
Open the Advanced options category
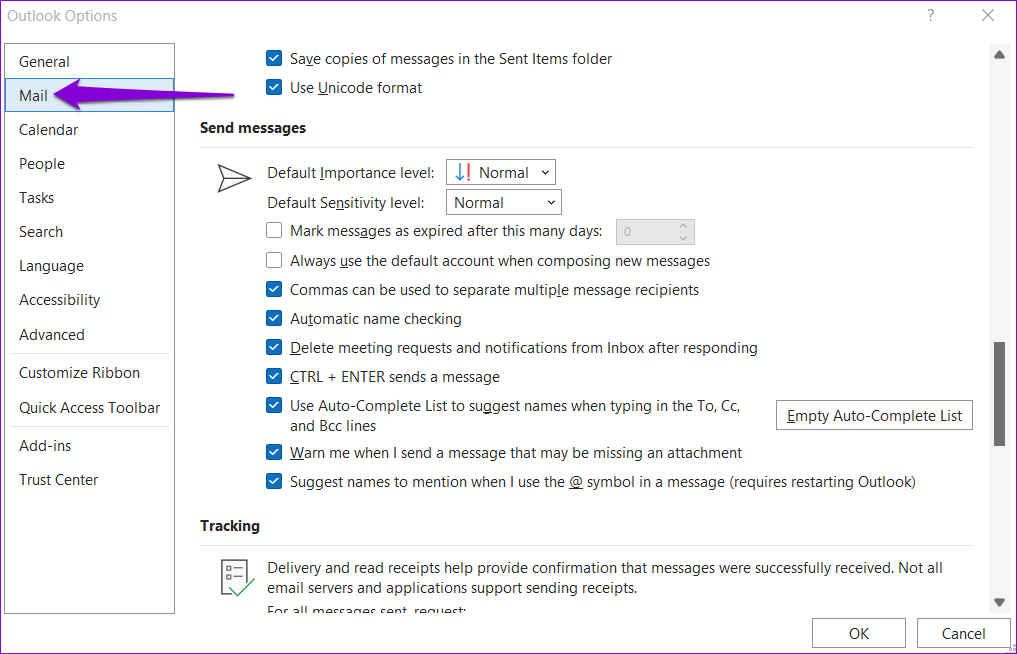[x=90, y=335]
